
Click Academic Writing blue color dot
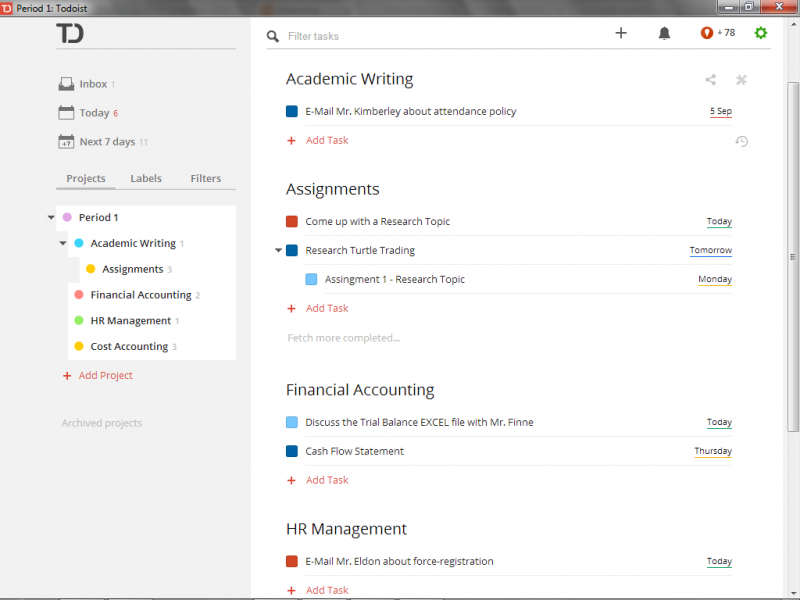79,243
